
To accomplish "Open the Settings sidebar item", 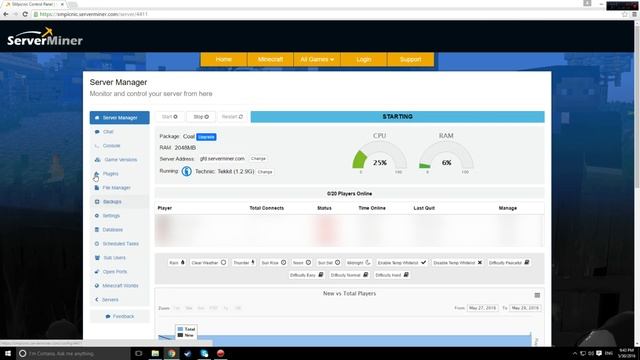I will (119, 216).
